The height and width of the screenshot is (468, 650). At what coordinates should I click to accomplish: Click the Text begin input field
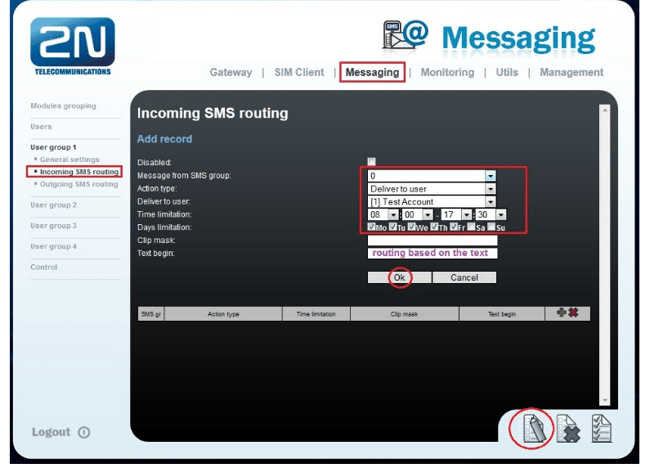click(432, 253)
